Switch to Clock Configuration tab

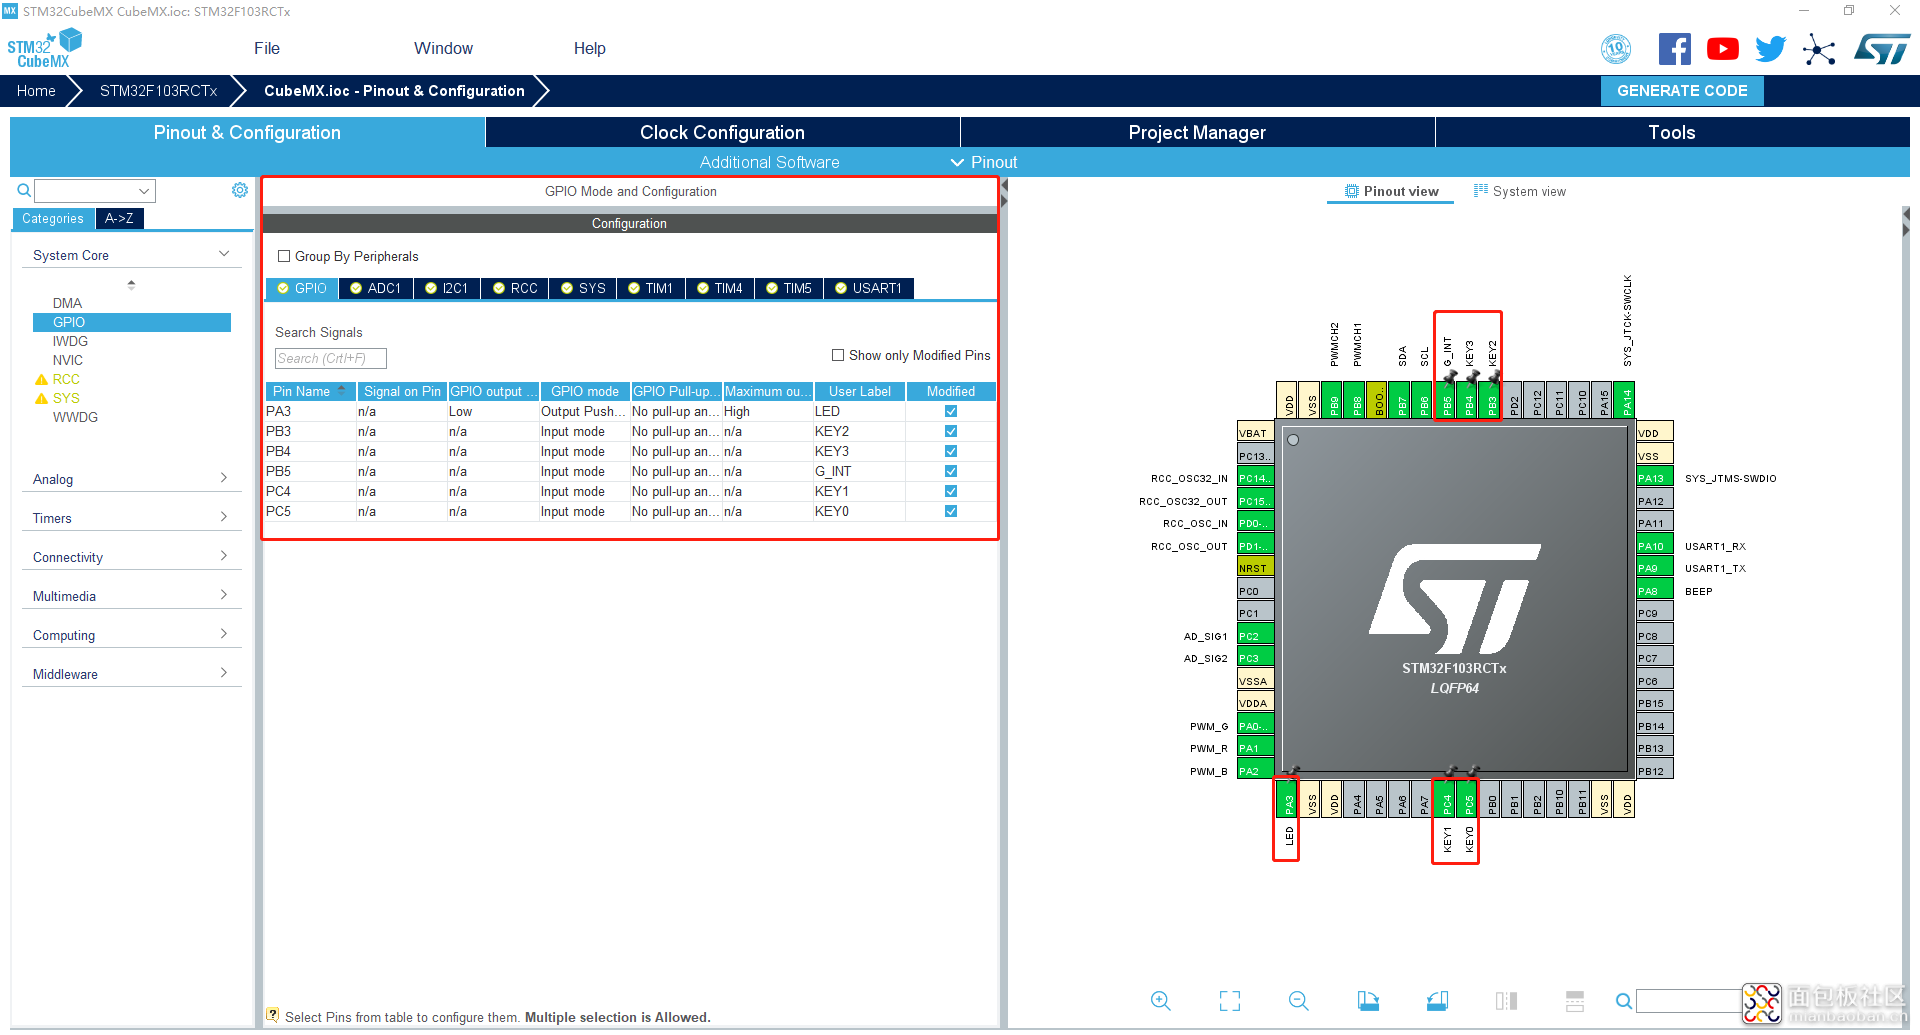(x=722, y=132)
